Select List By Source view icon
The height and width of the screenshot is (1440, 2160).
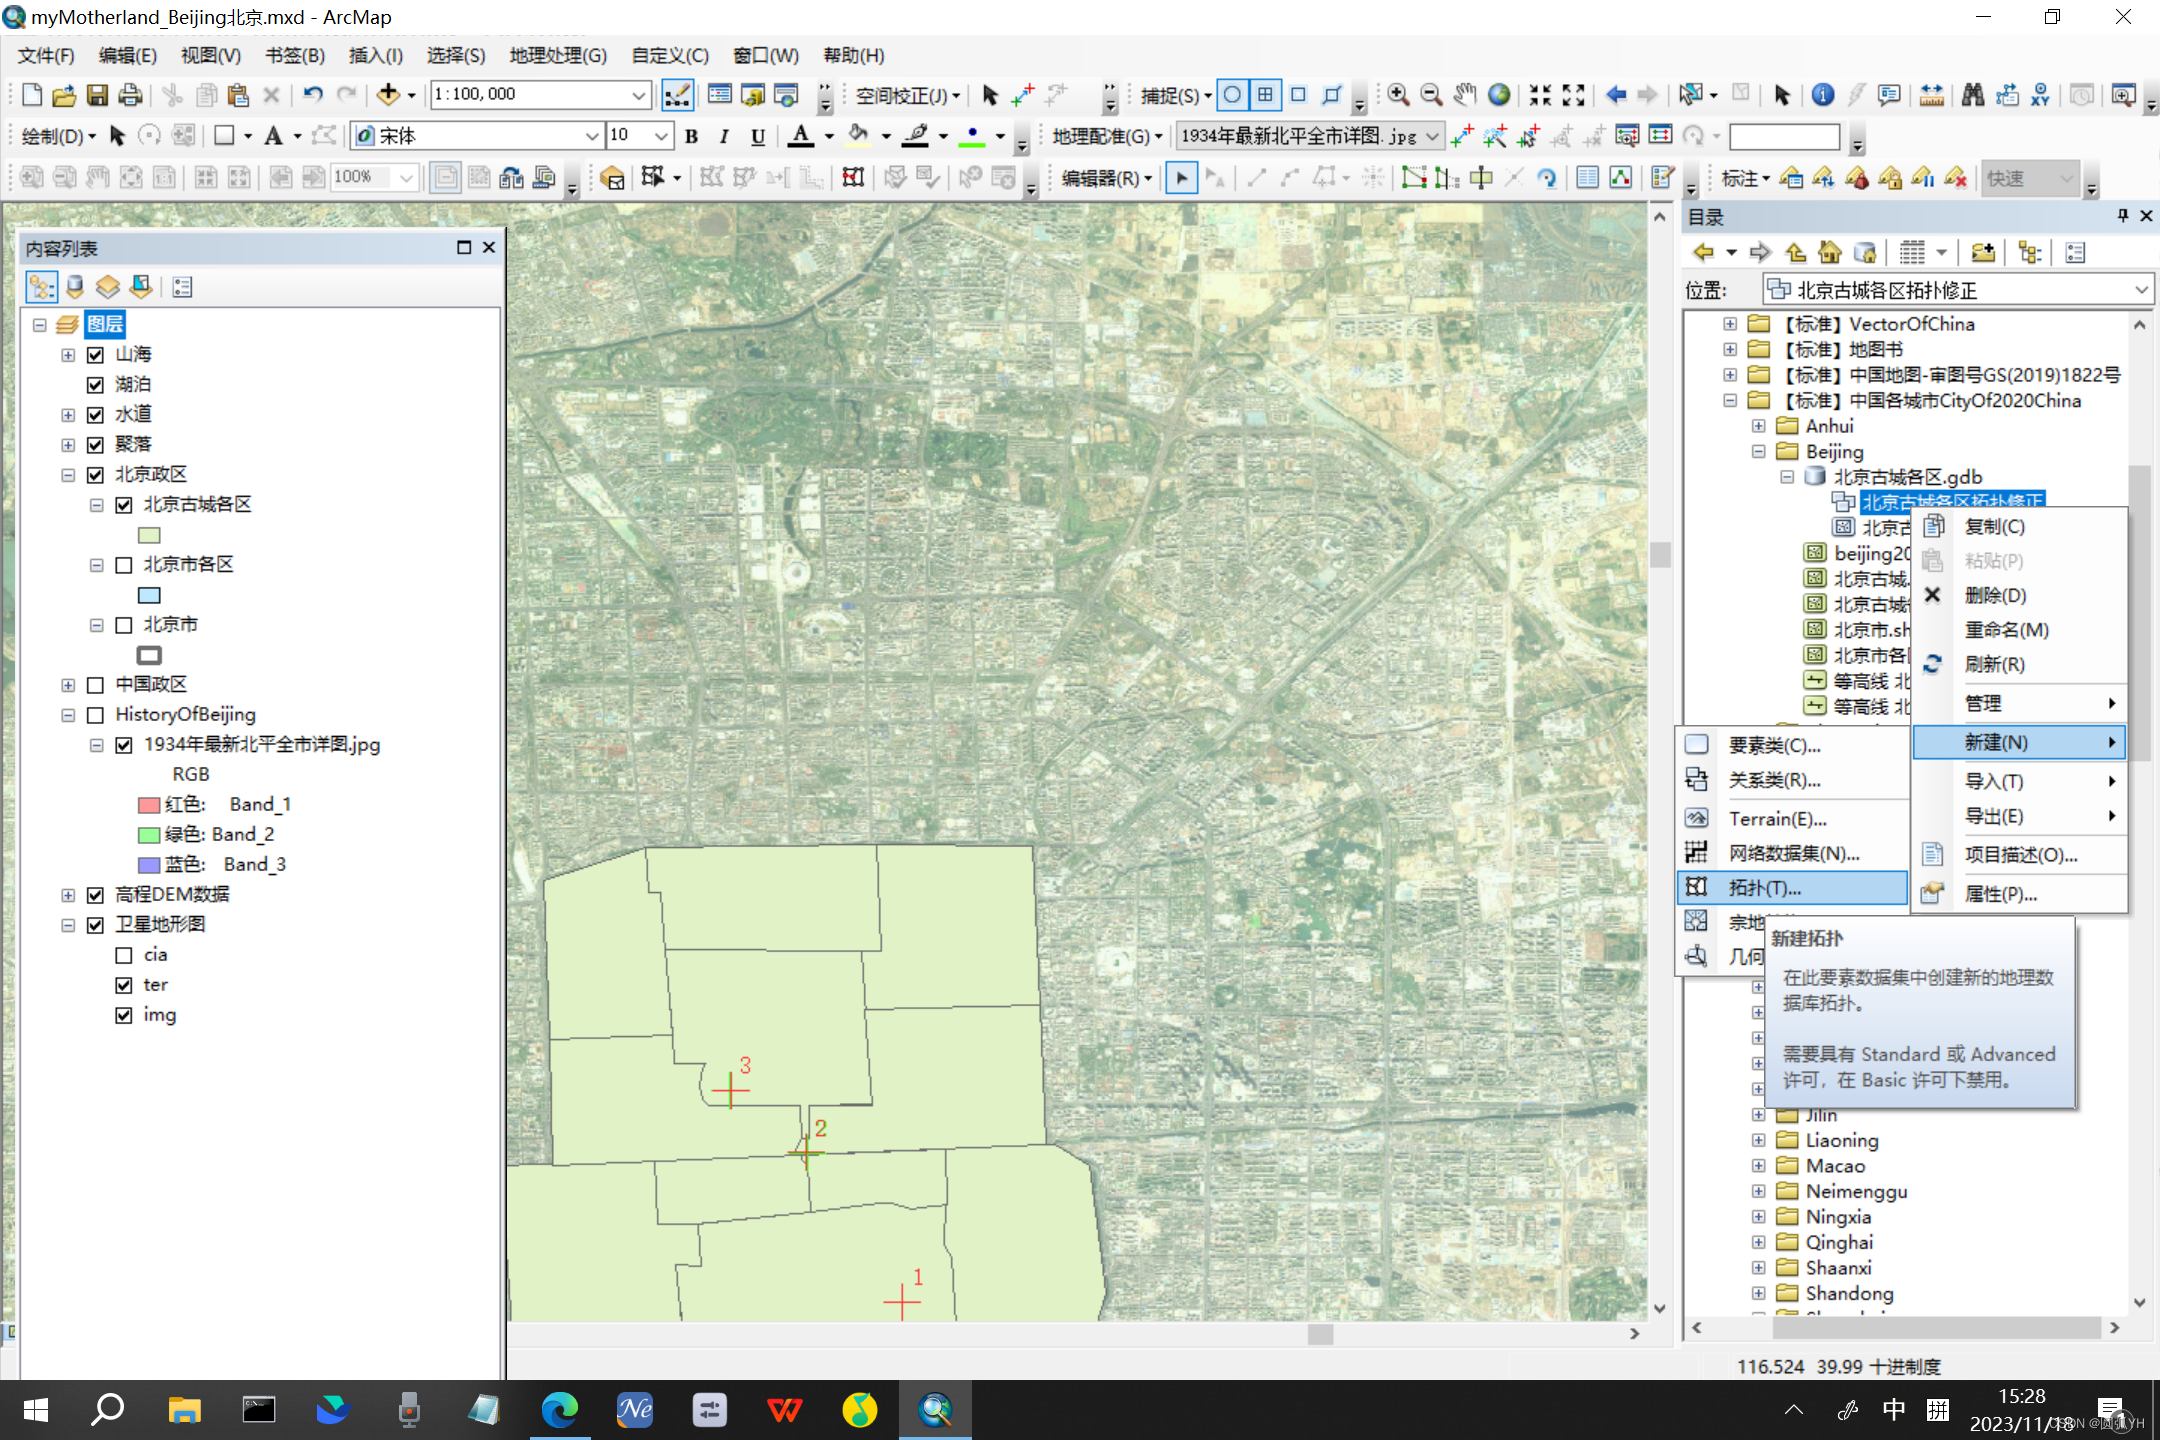[75, 288]
